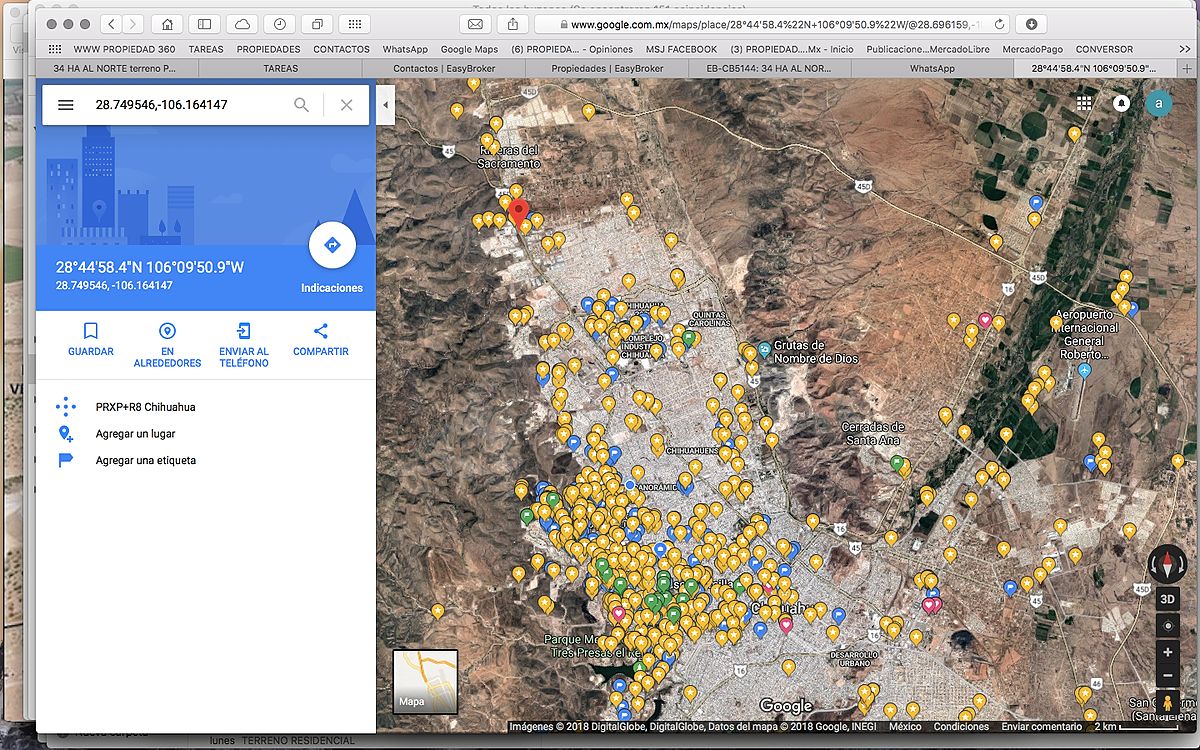Share the place with Compartir

(x=320, y=339)
